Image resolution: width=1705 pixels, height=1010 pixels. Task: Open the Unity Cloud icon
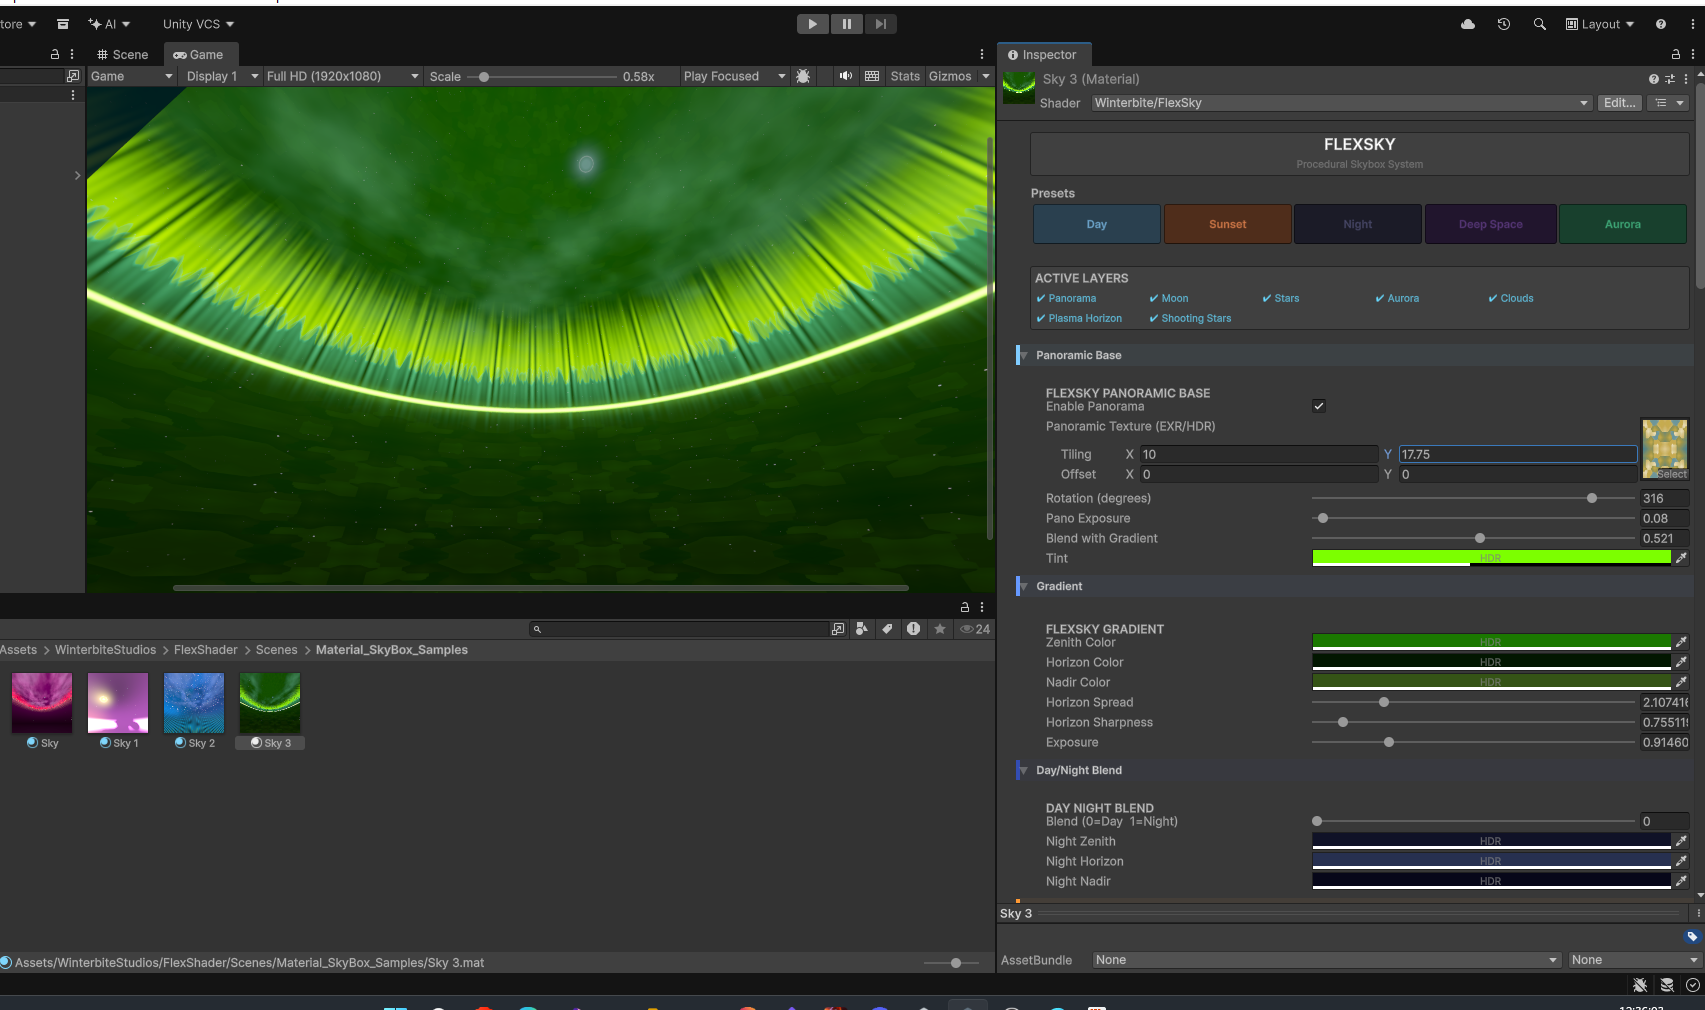pyautogui.click(x=1467, y=24)
